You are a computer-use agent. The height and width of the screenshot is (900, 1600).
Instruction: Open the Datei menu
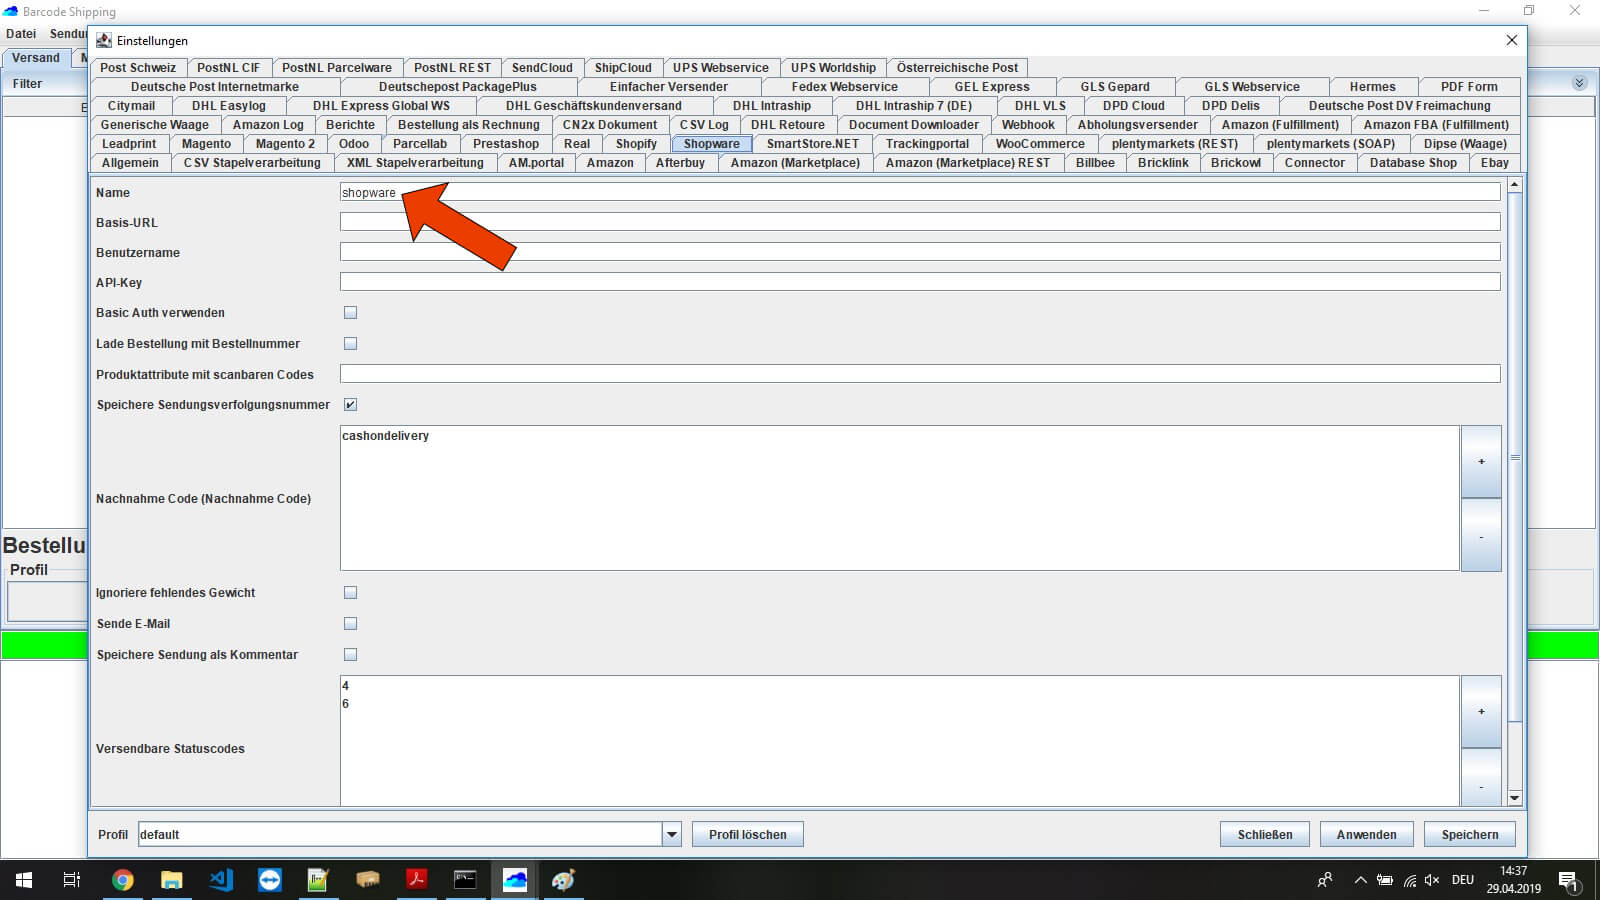pos(21,34)
